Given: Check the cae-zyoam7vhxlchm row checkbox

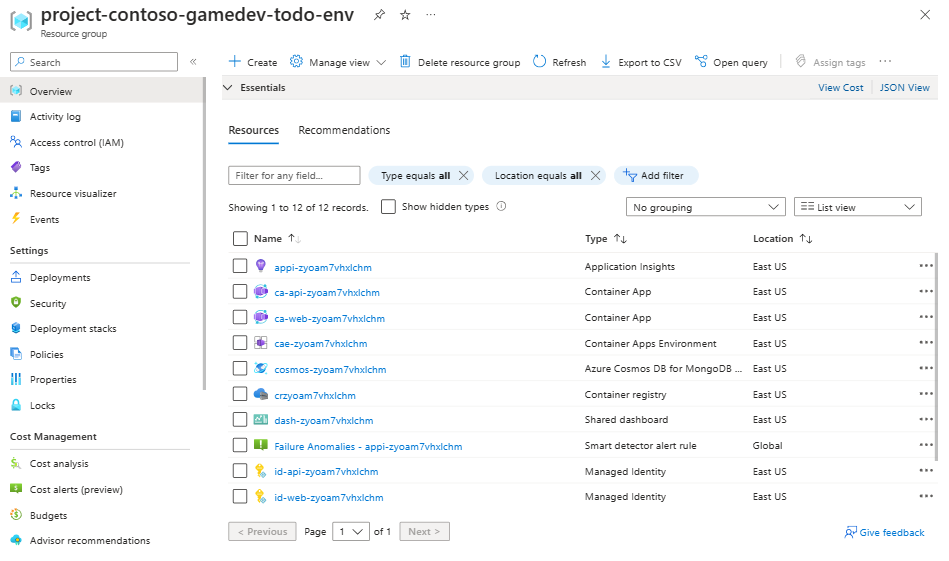Looking at the screenshot, I should click(x=240, y=343).
